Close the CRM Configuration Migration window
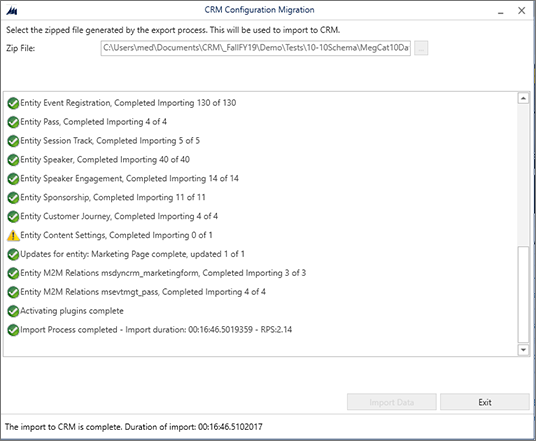The width and height of the screenshot is (536, 441). point(521,11)
